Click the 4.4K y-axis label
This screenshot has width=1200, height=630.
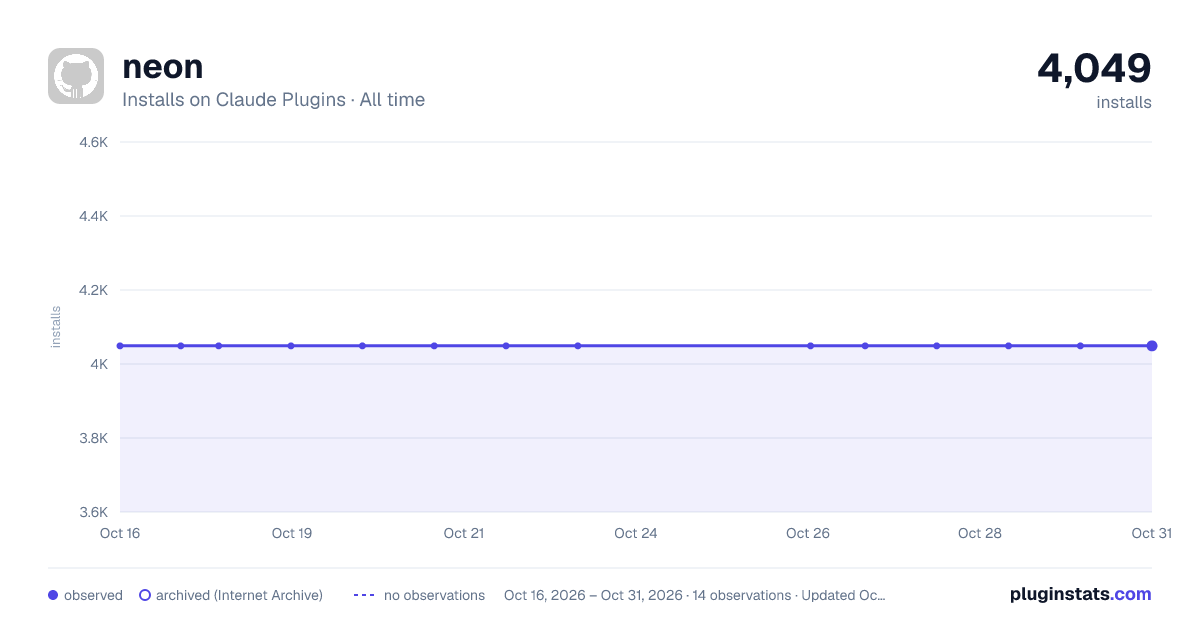pyautogui.click(x=93, y=216)
